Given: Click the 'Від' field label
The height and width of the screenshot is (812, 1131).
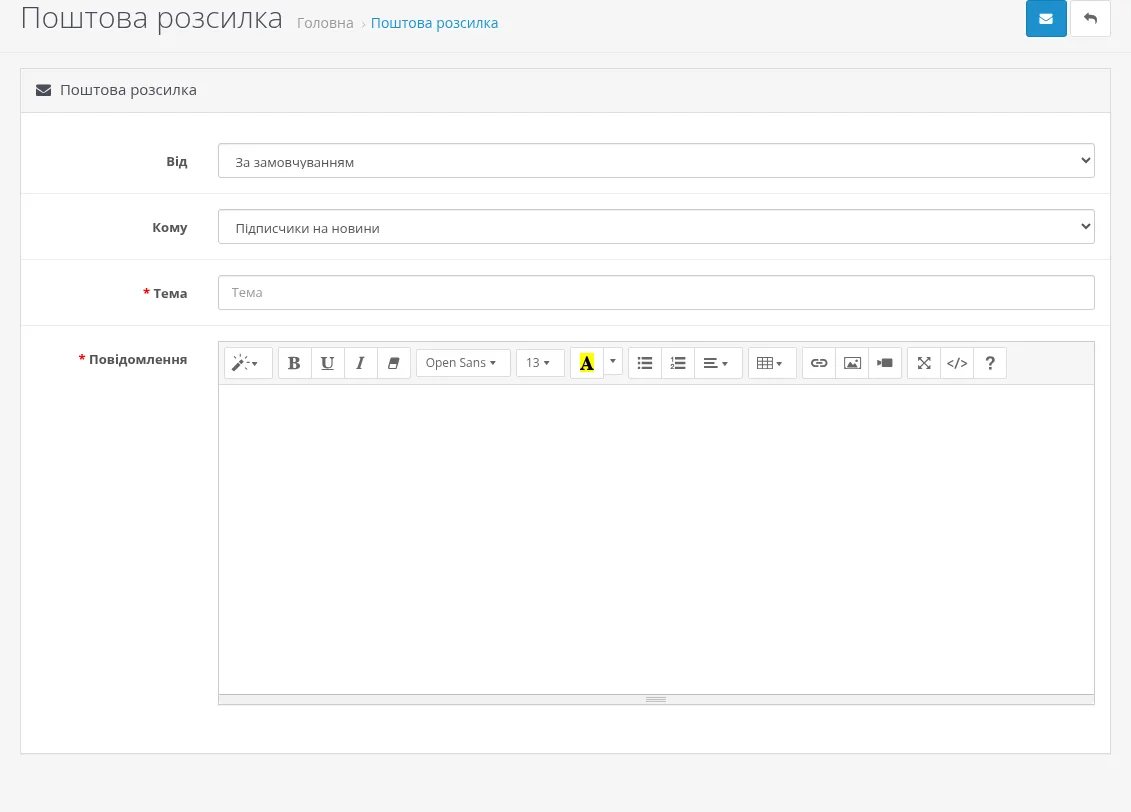Looking at the screenshot, I should (x=177, y=162).
